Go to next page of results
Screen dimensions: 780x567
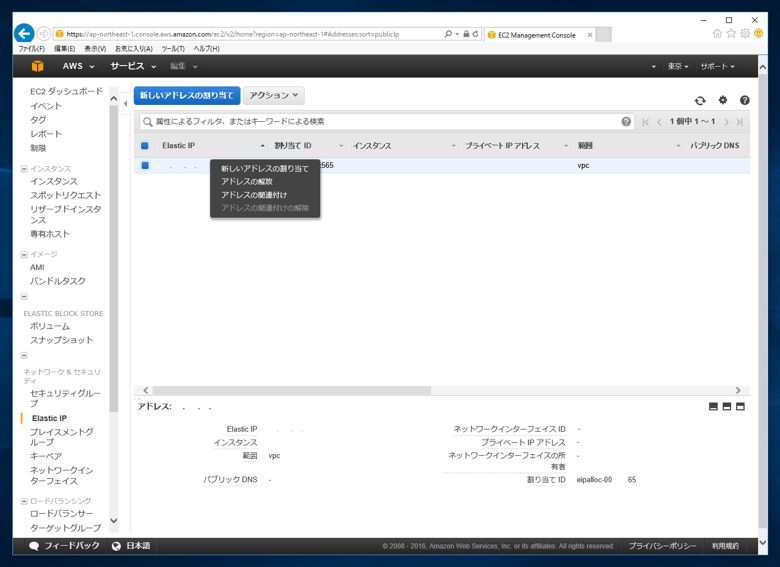(726, 122)
